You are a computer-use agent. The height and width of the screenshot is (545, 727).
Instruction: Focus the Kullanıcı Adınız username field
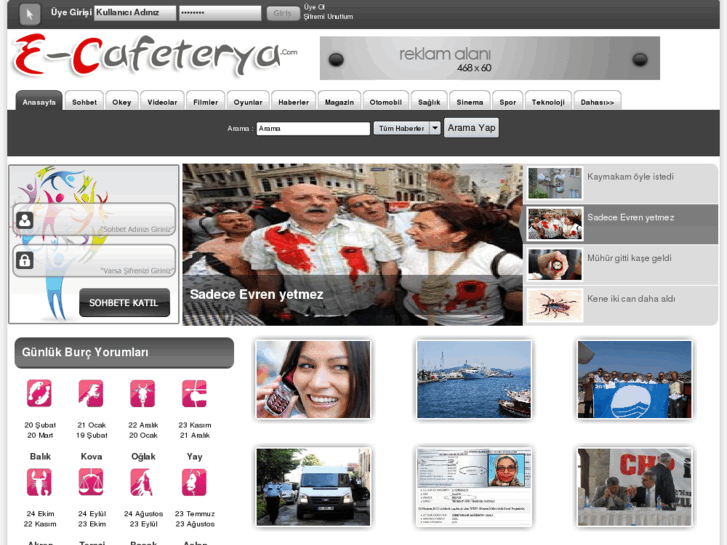tap(135, 13)
